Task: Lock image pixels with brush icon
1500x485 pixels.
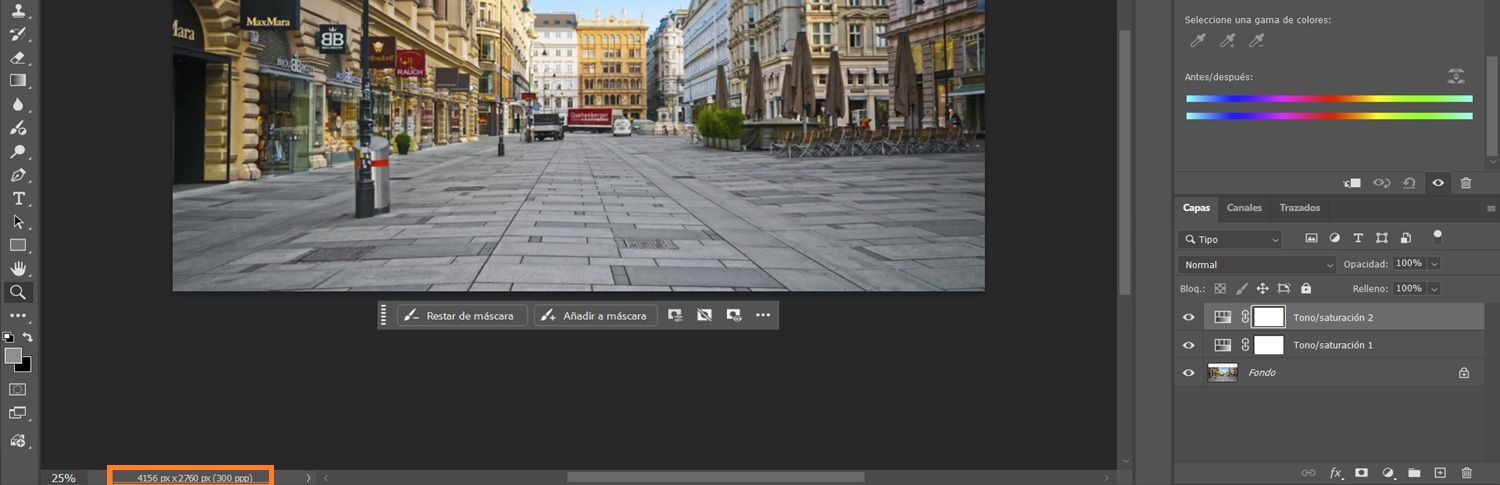Action: (x=1242, y=288)
